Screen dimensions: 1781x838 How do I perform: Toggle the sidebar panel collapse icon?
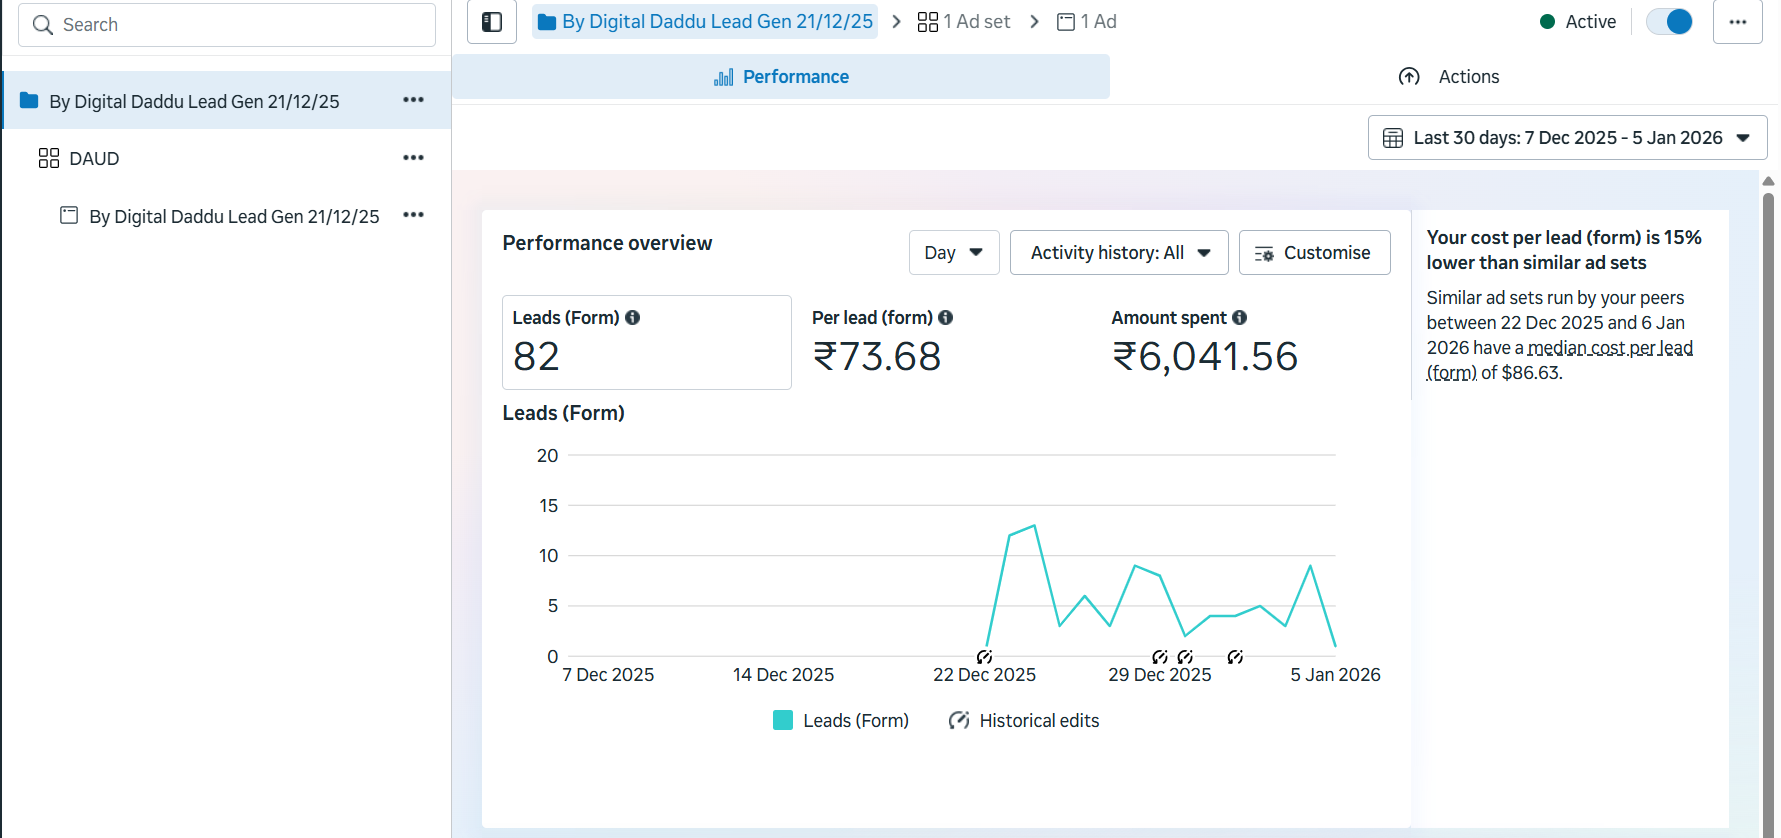(492, 22)
